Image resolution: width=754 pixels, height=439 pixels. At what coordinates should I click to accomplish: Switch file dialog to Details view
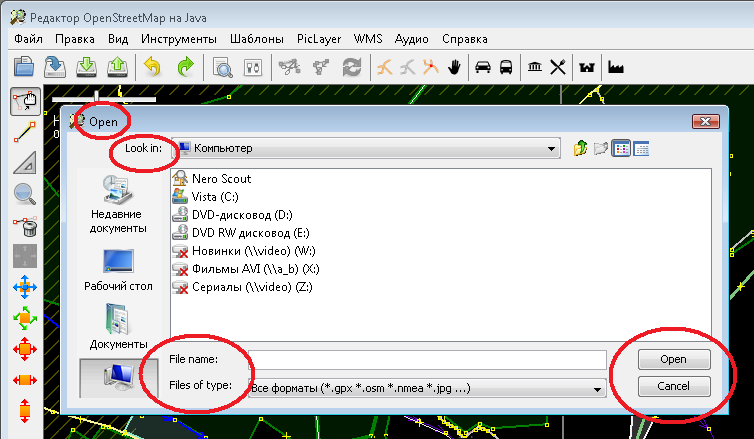pos(641,148)
